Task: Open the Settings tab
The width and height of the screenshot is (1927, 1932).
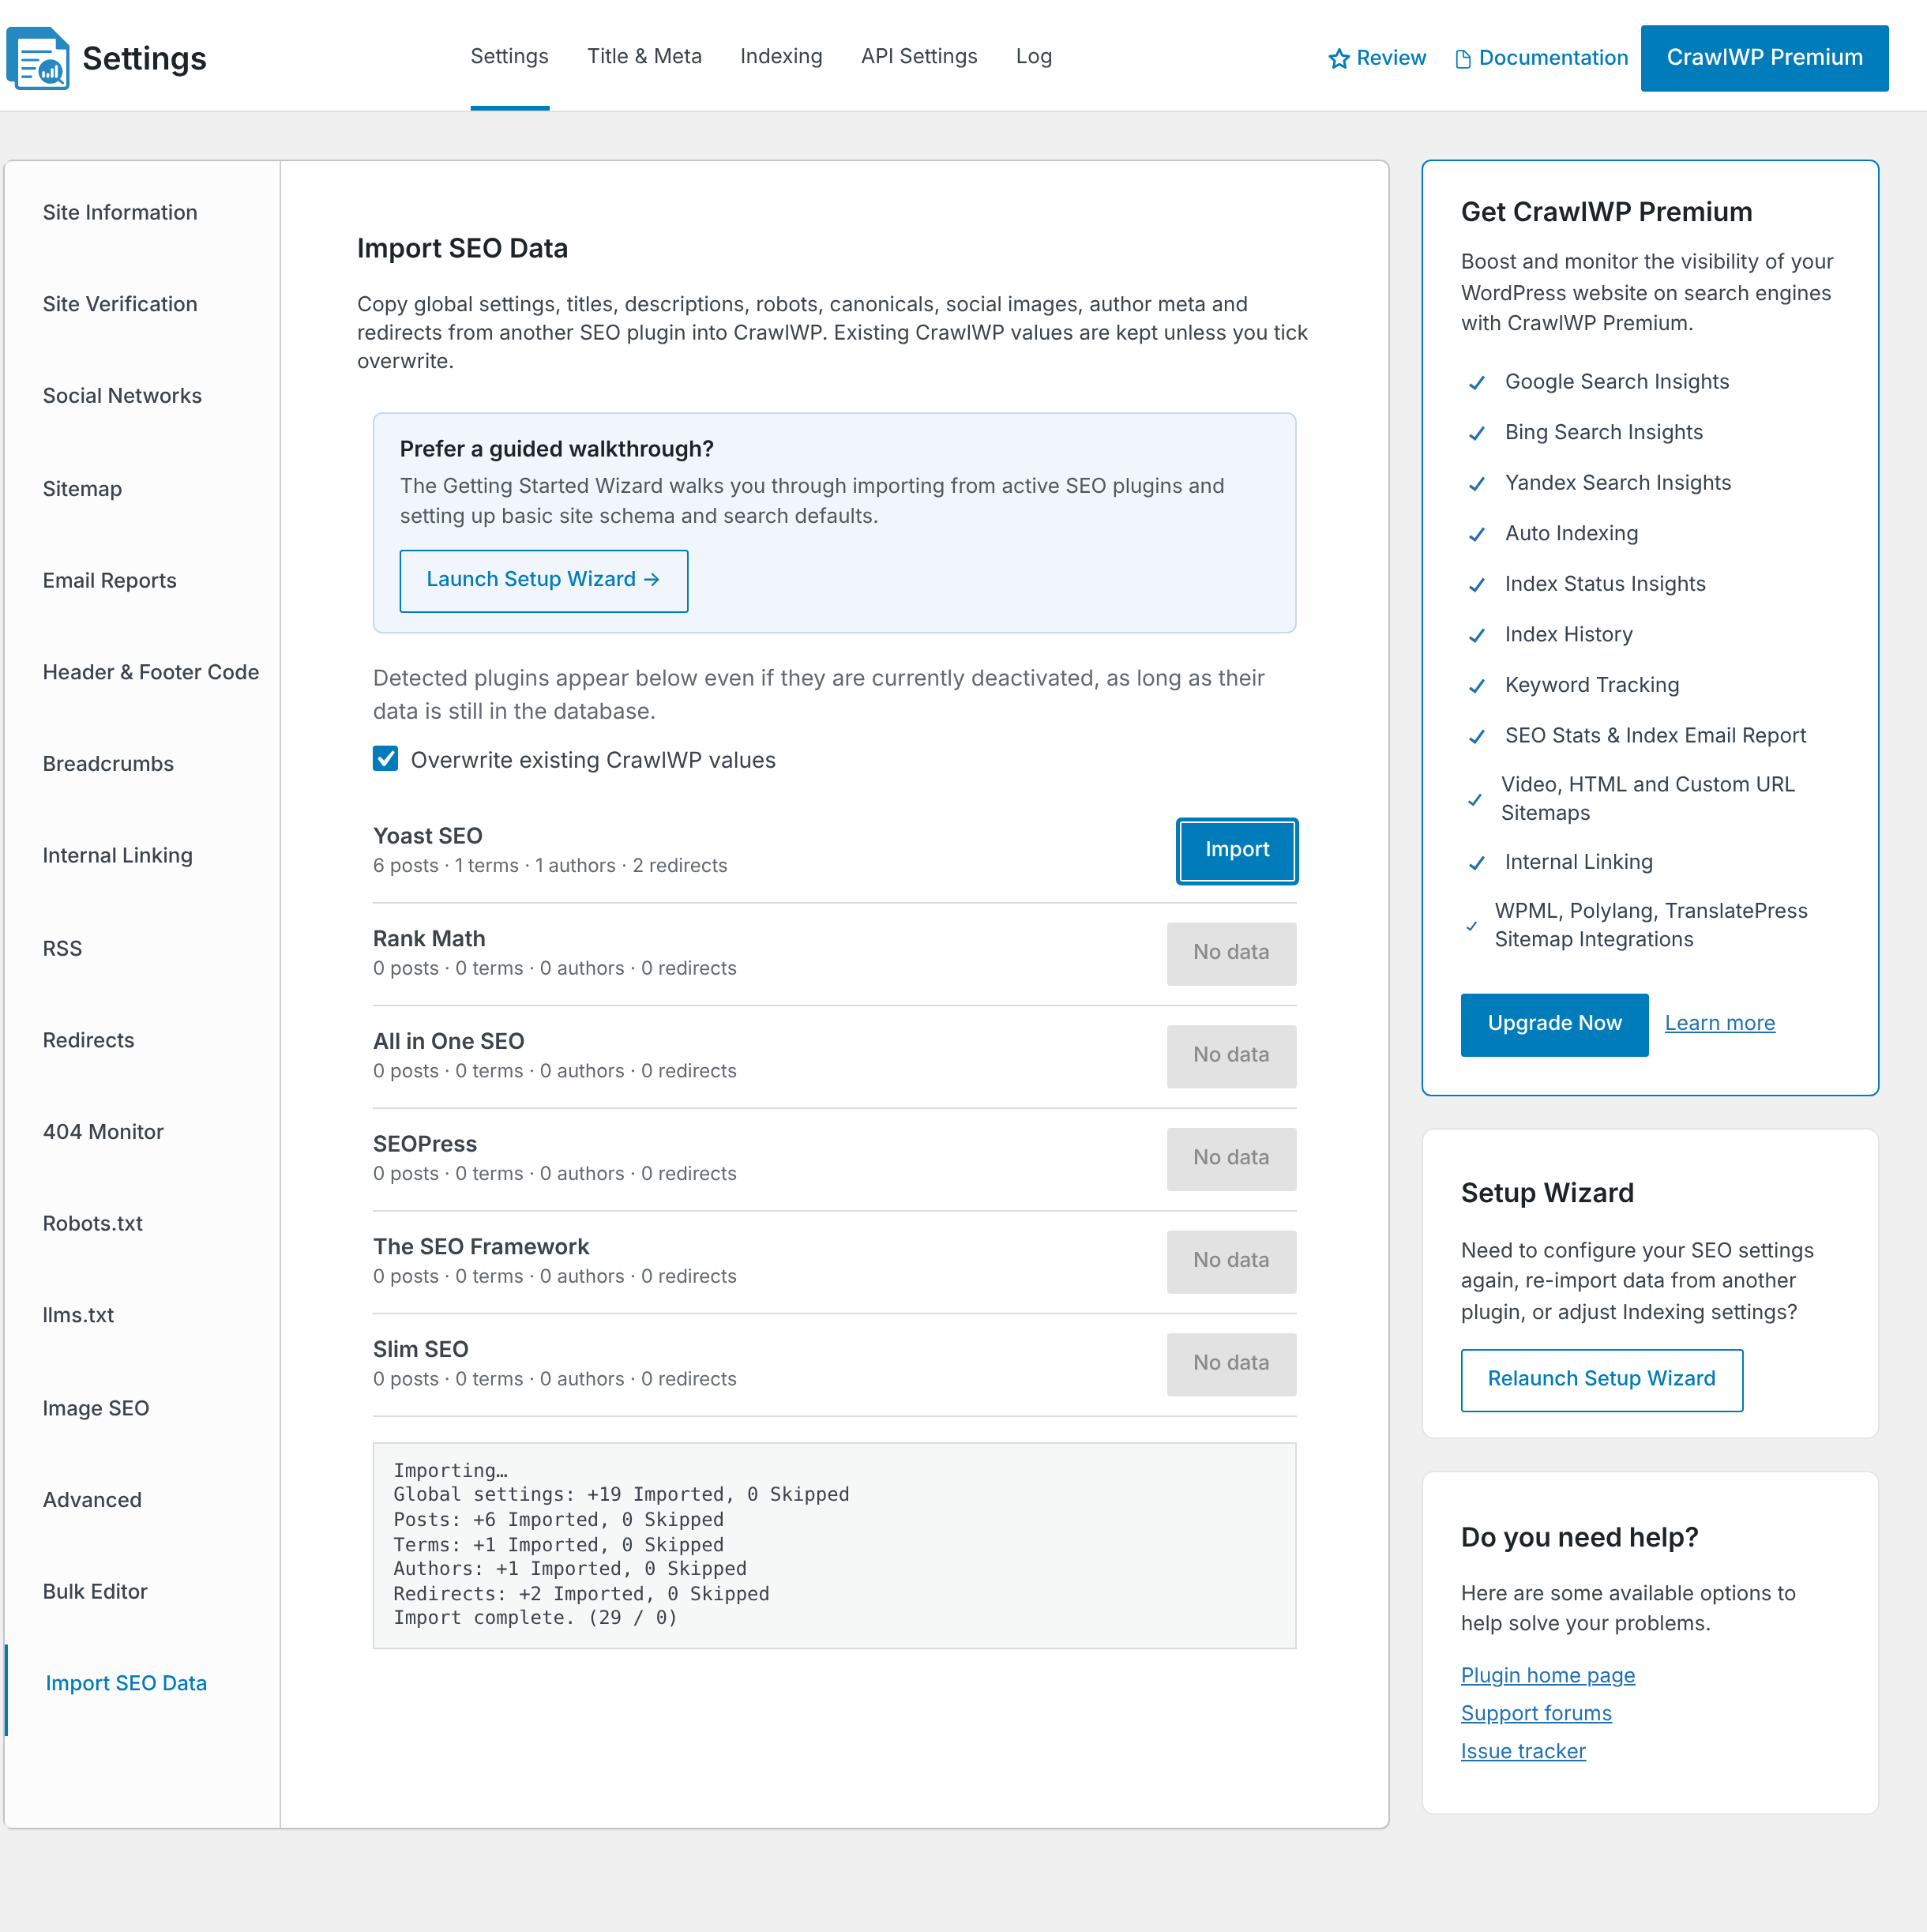Action: click(509, 56)
